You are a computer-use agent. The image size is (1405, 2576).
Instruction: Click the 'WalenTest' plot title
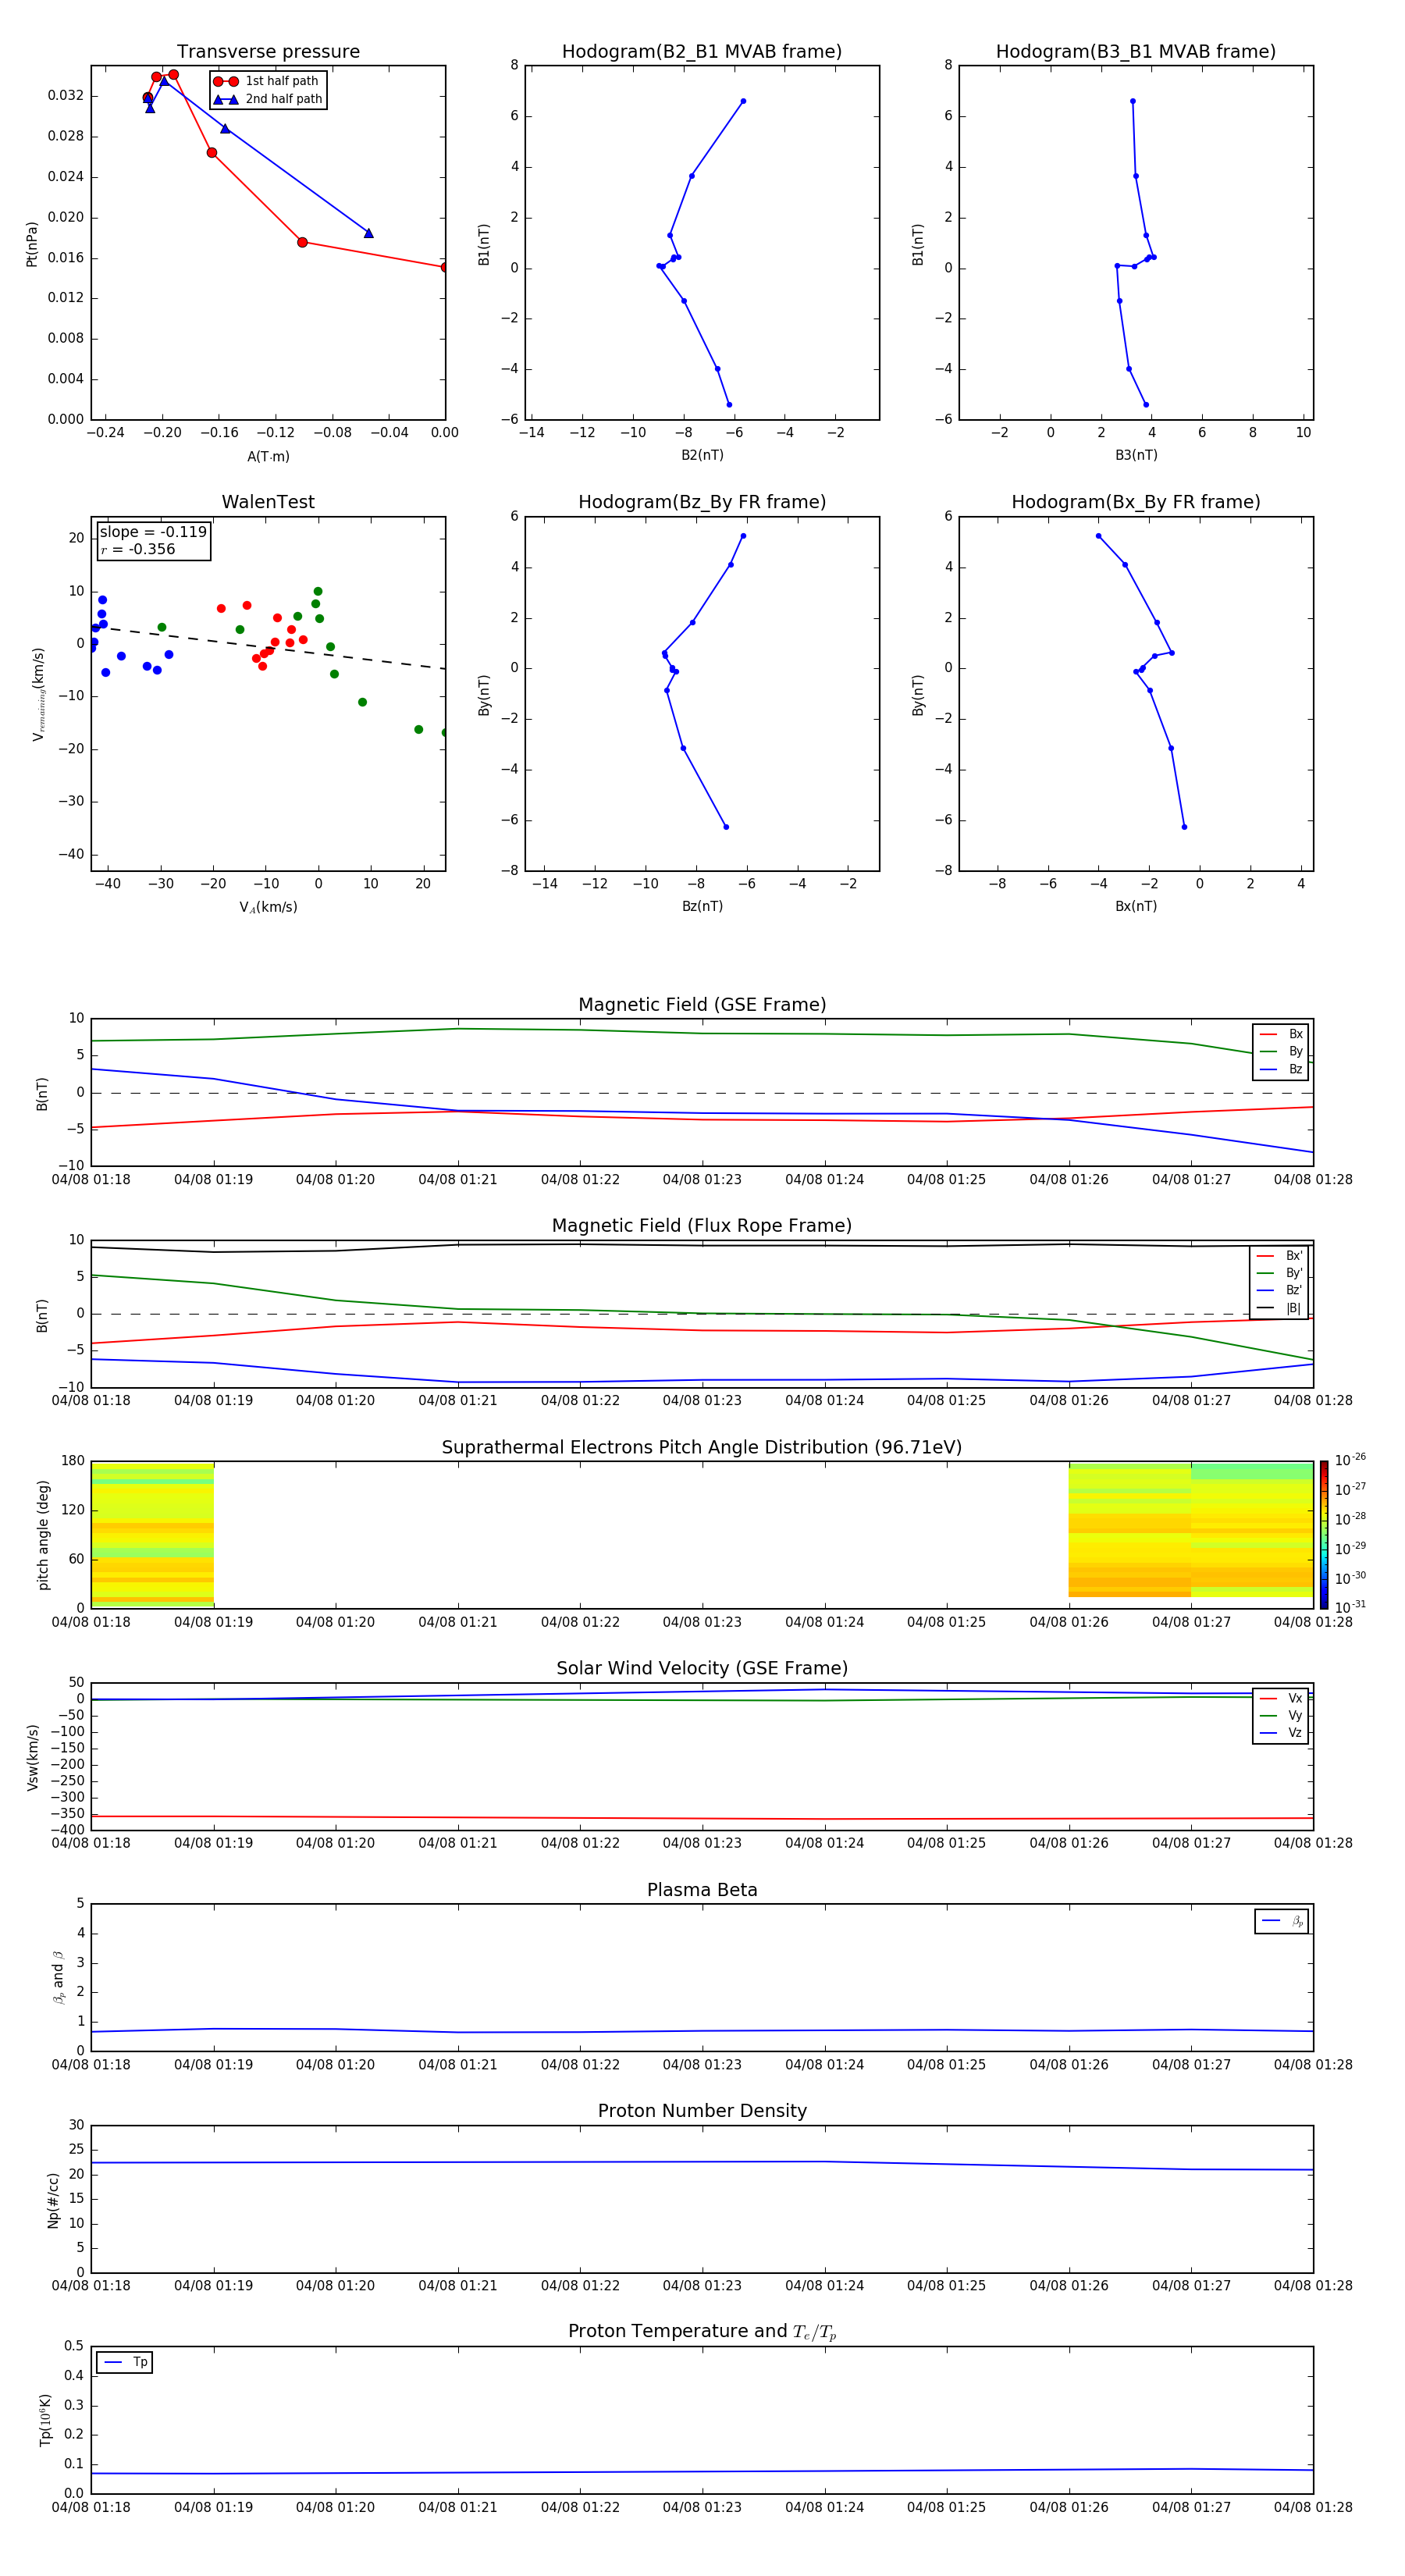pos(268,502)
